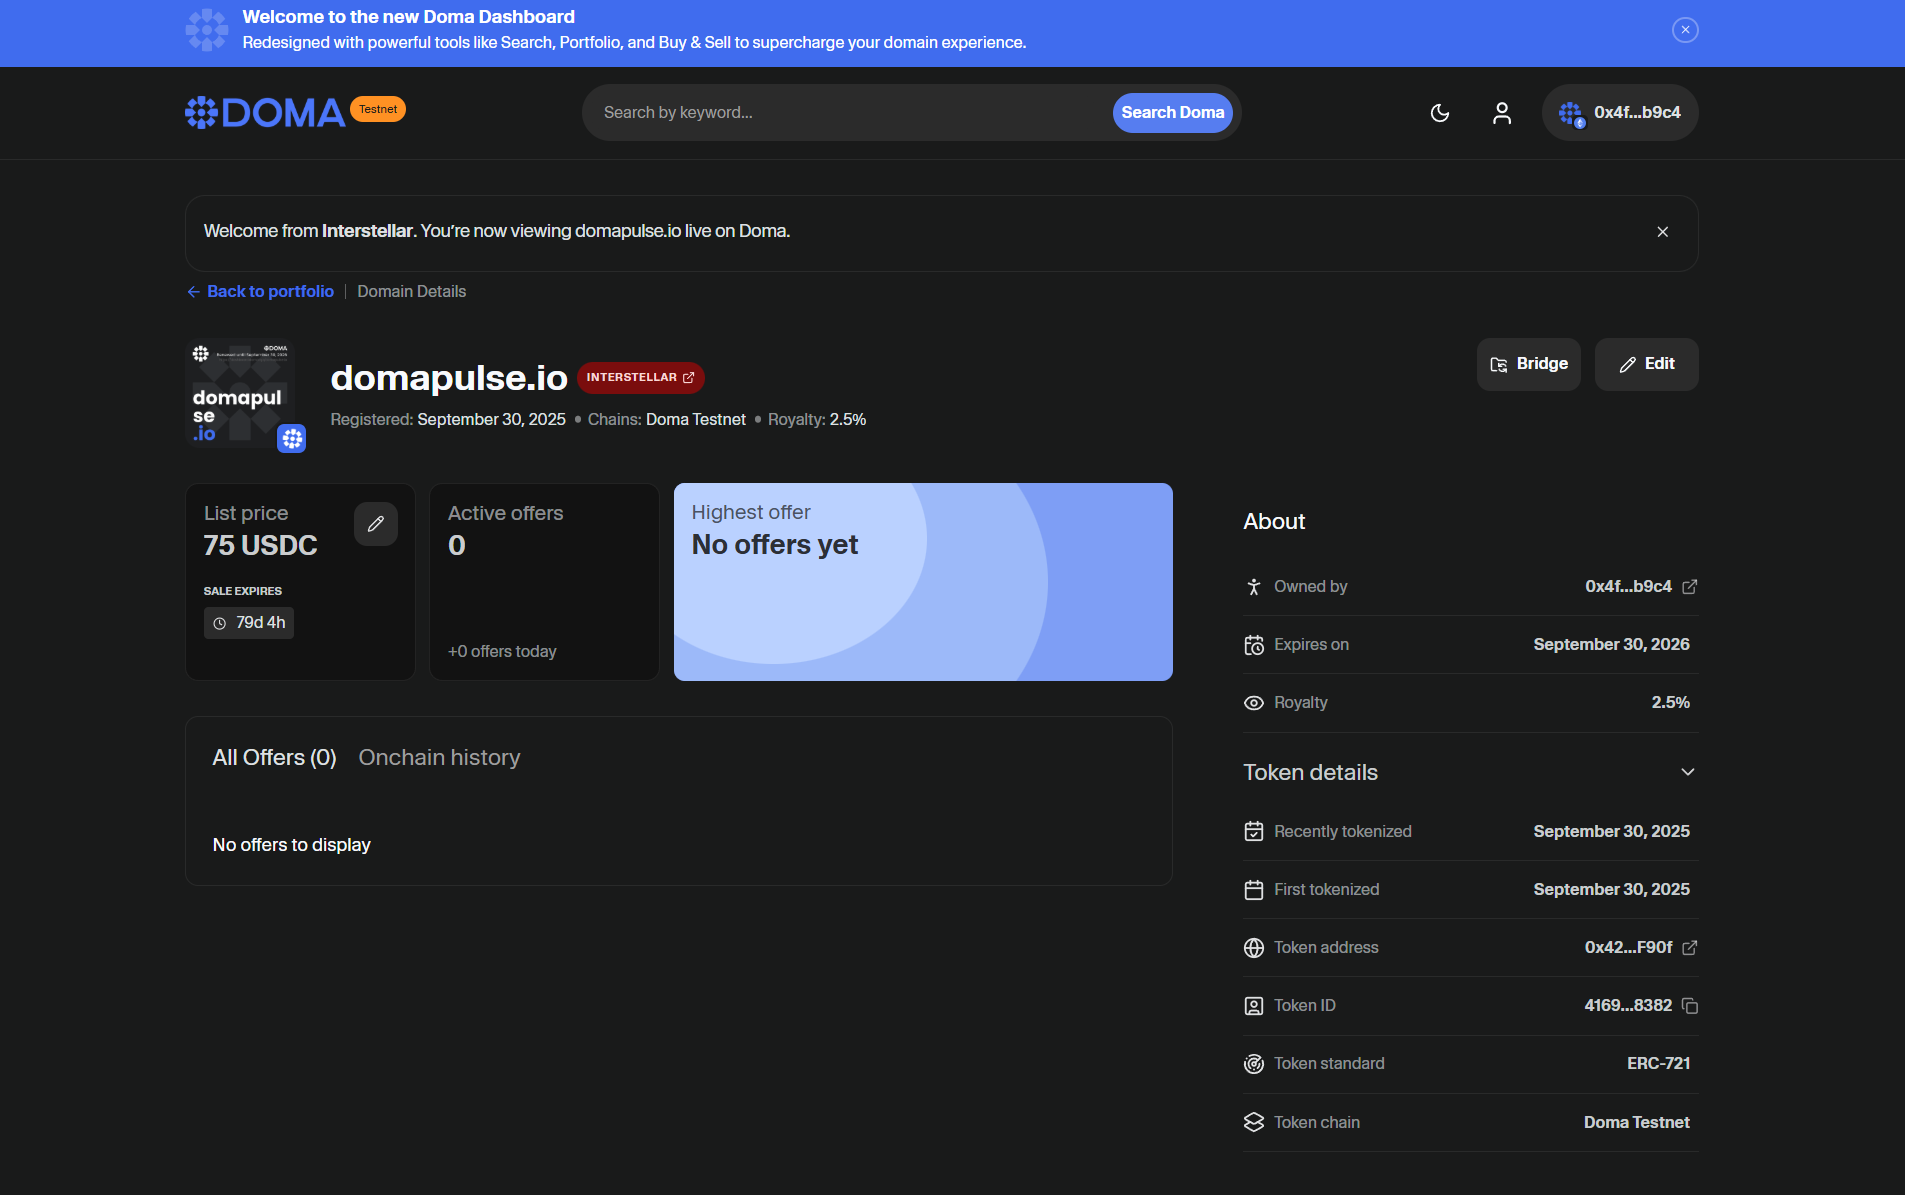Click the Edit domain button
This screenshot has height=1195, width=1905.
[1646, 364]
